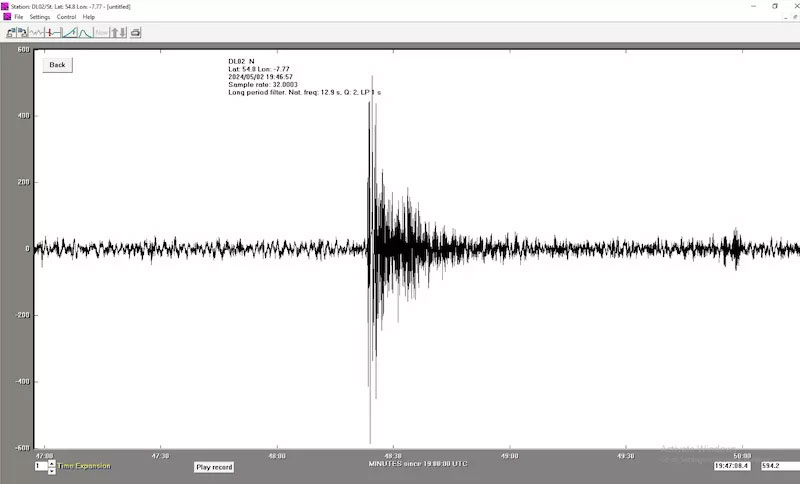Click the 594.2 amplitude readout field
The width and height of the screenshot is (800, 484).
[x=777, y=466]
